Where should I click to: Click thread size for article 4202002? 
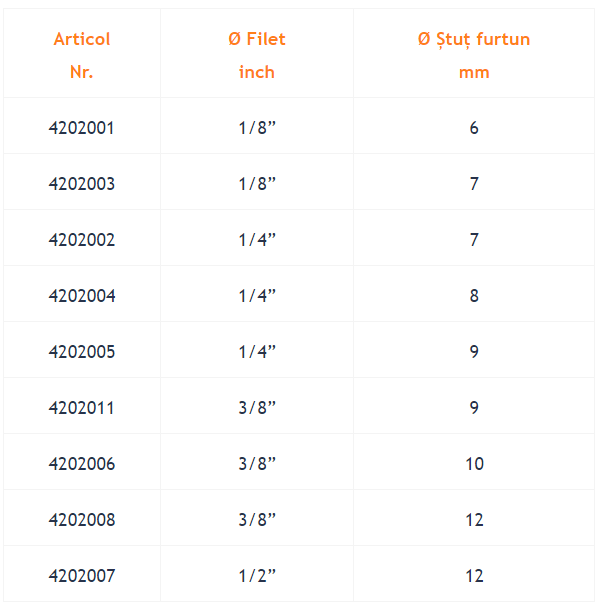[x=257, y=240]
